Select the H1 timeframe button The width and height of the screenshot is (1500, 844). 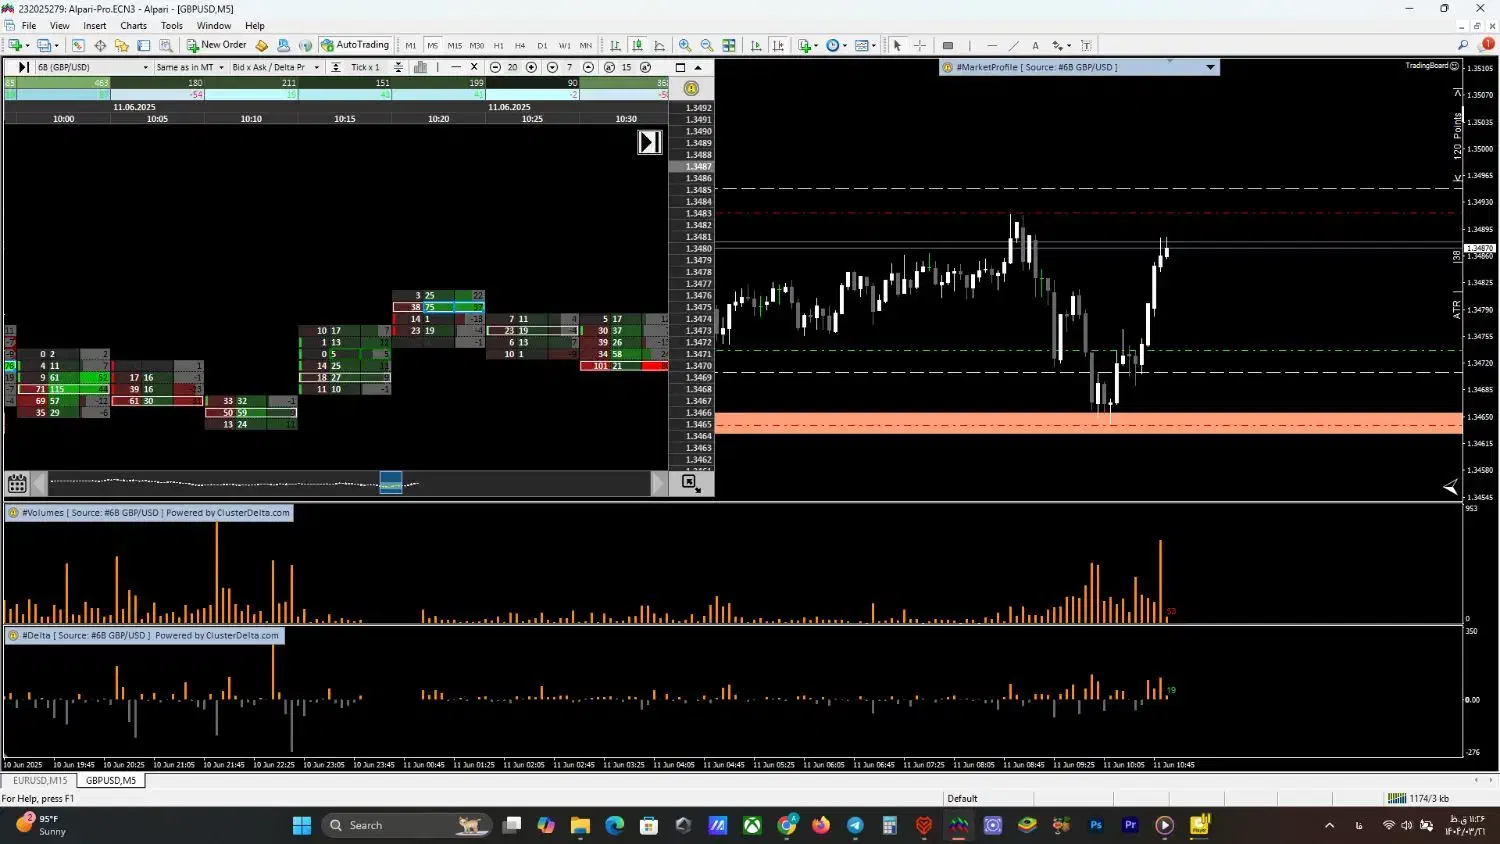tap(498, 46)
